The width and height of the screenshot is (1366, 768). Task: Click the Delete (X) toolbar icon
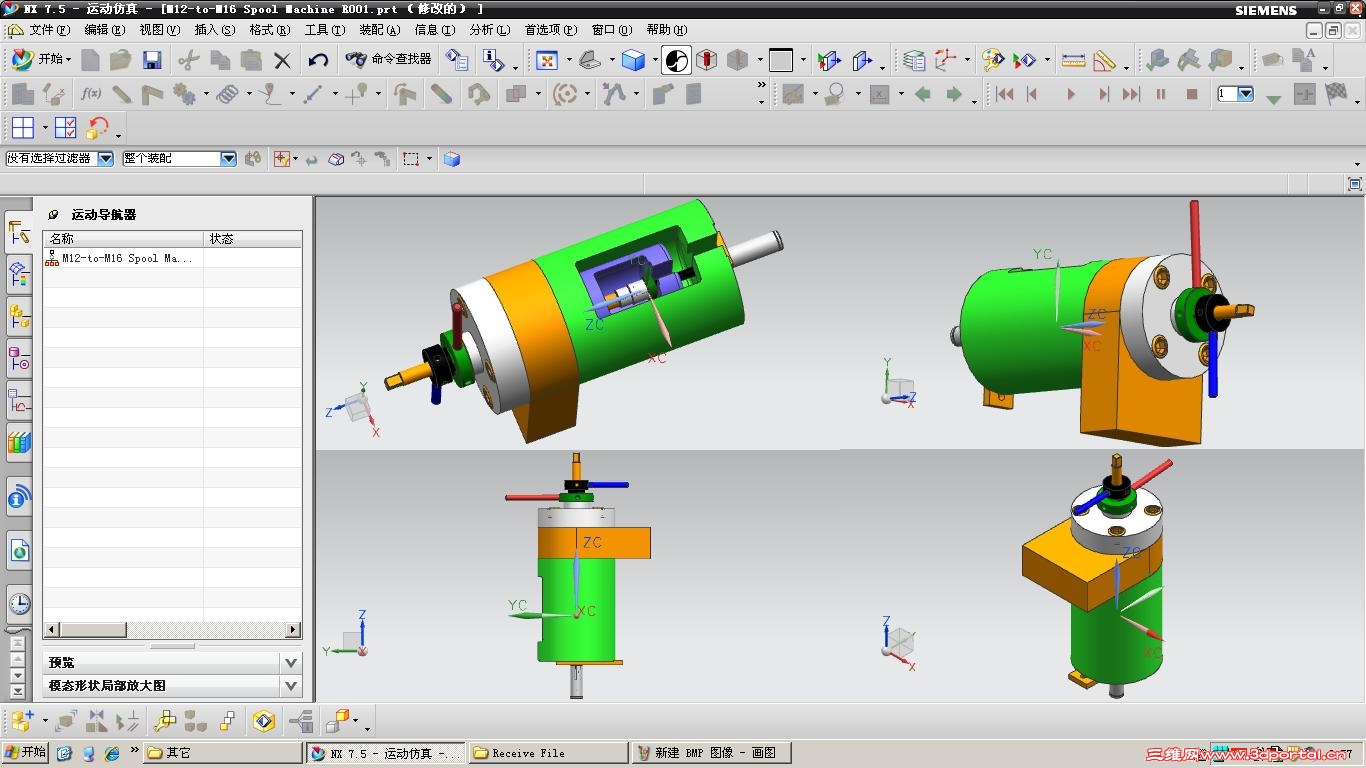[x=282, y=60]
